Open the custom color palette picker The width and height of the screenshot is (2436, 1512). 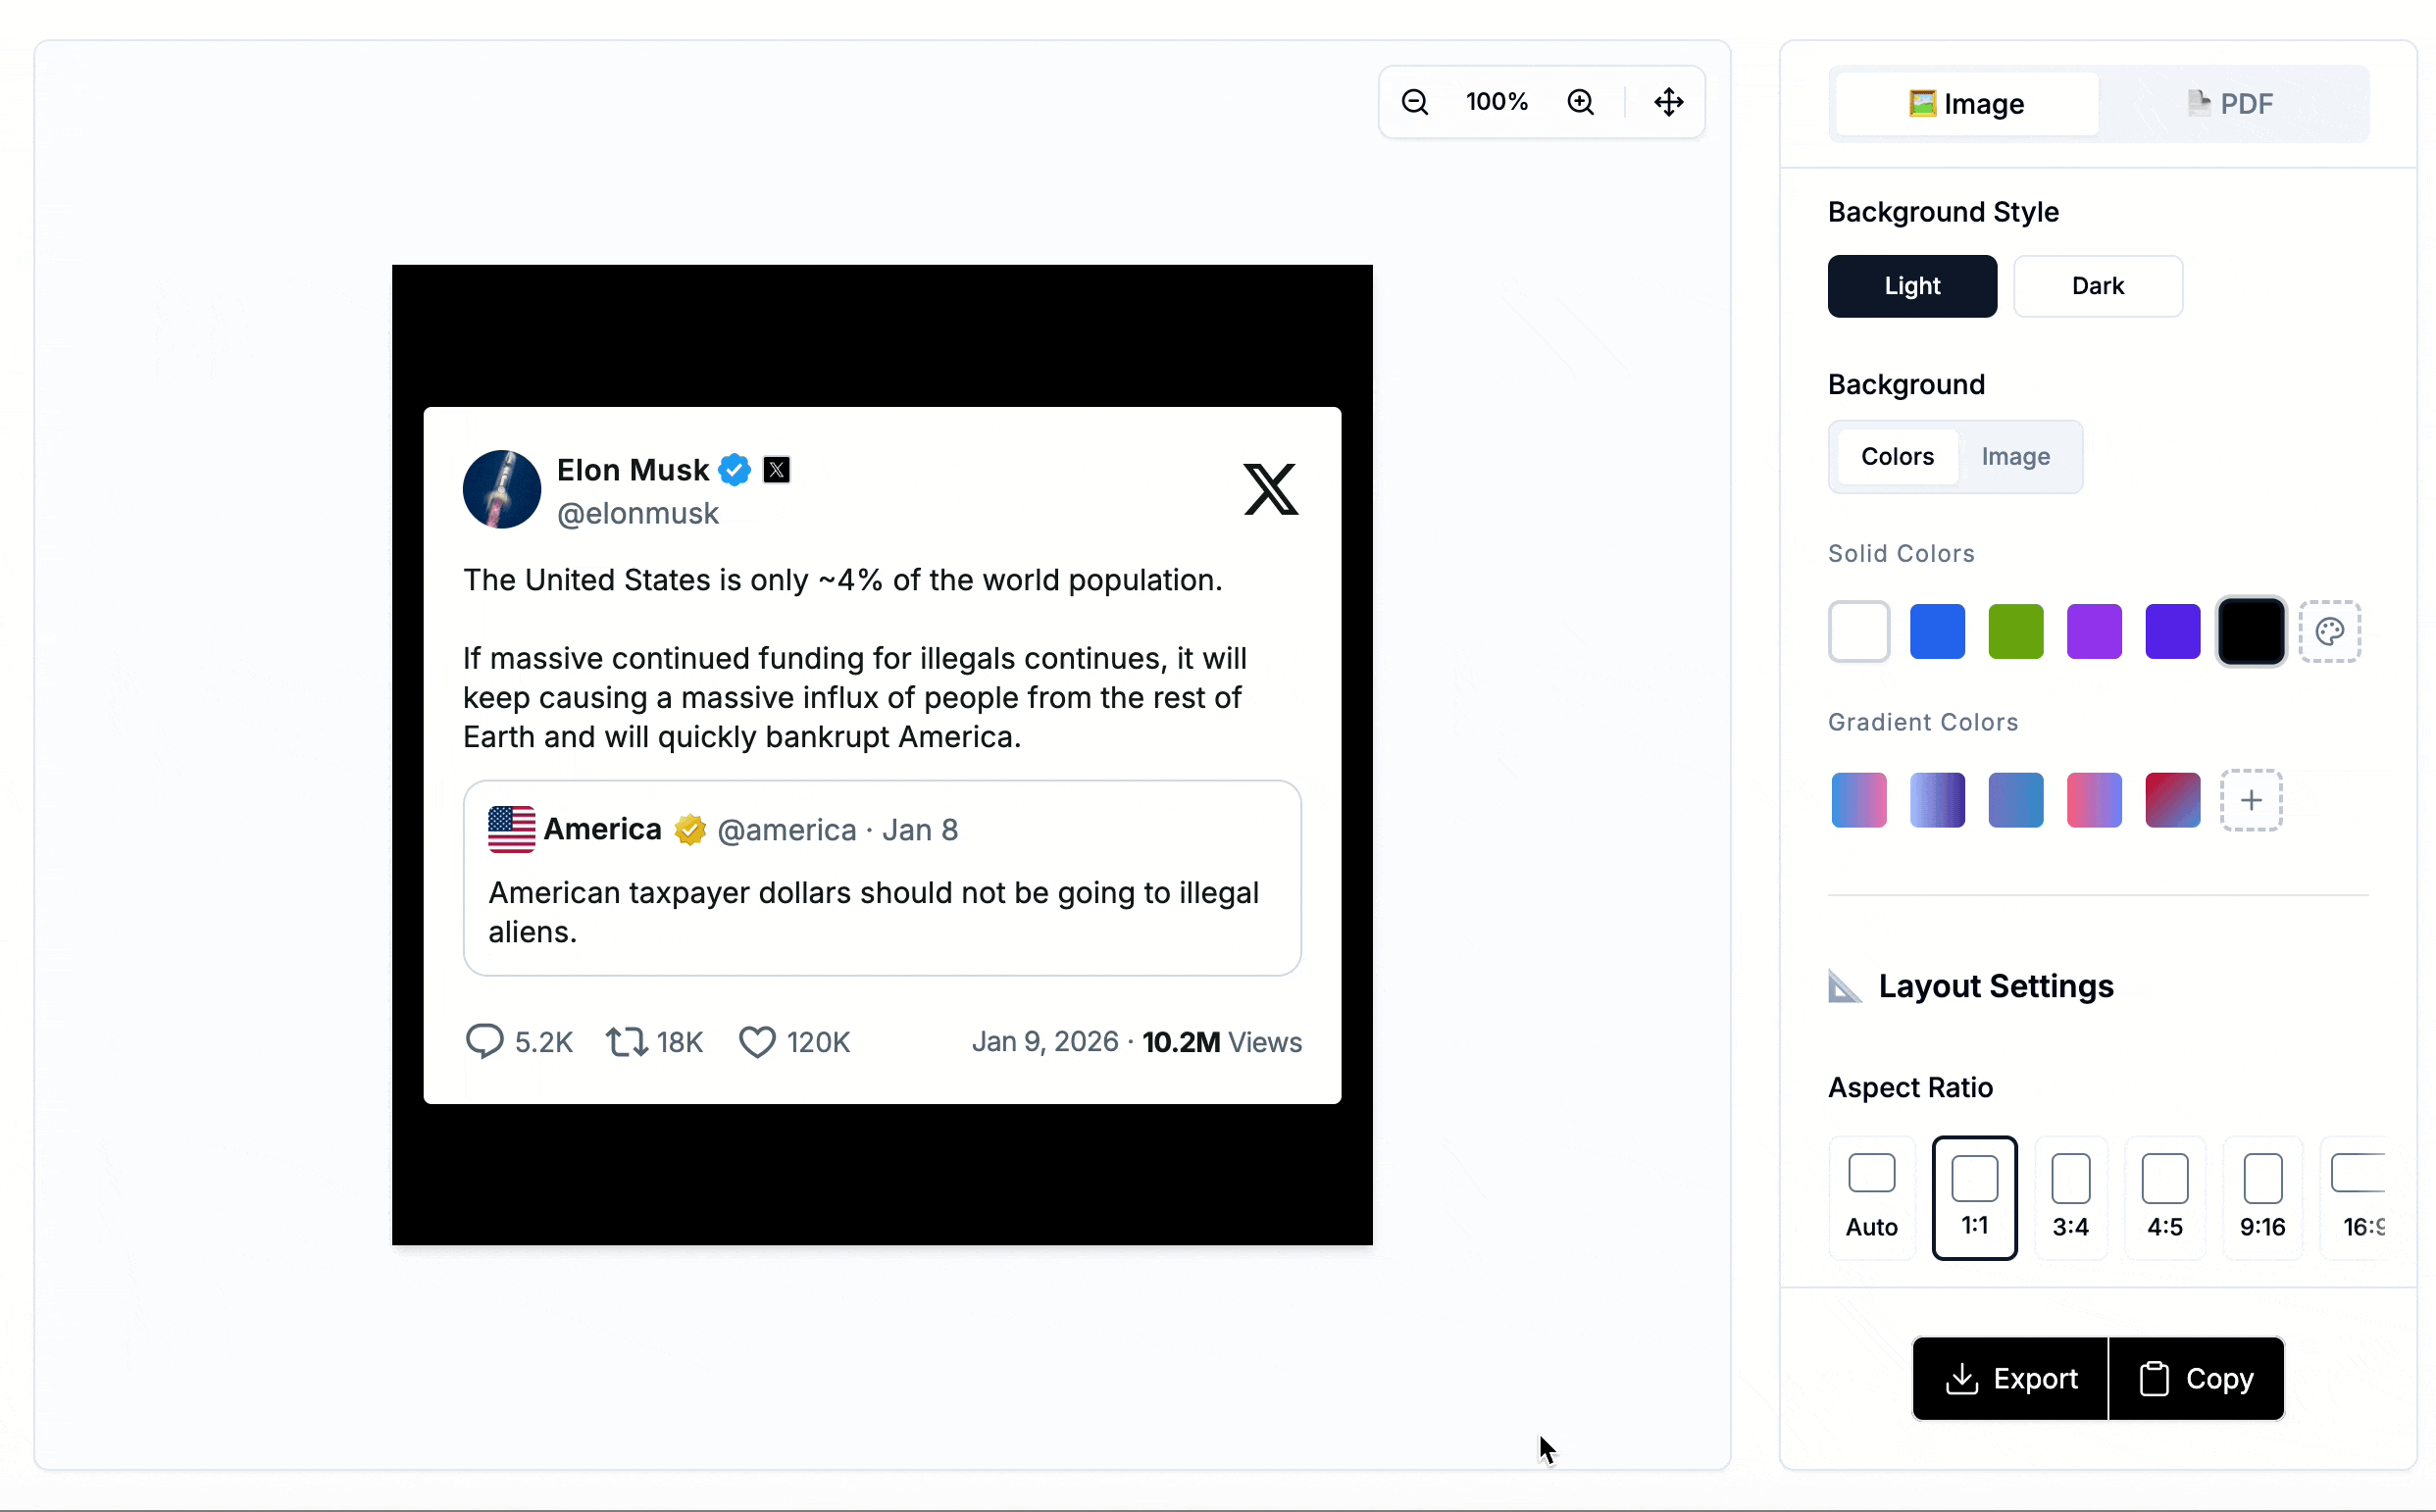coord(2329,632)
